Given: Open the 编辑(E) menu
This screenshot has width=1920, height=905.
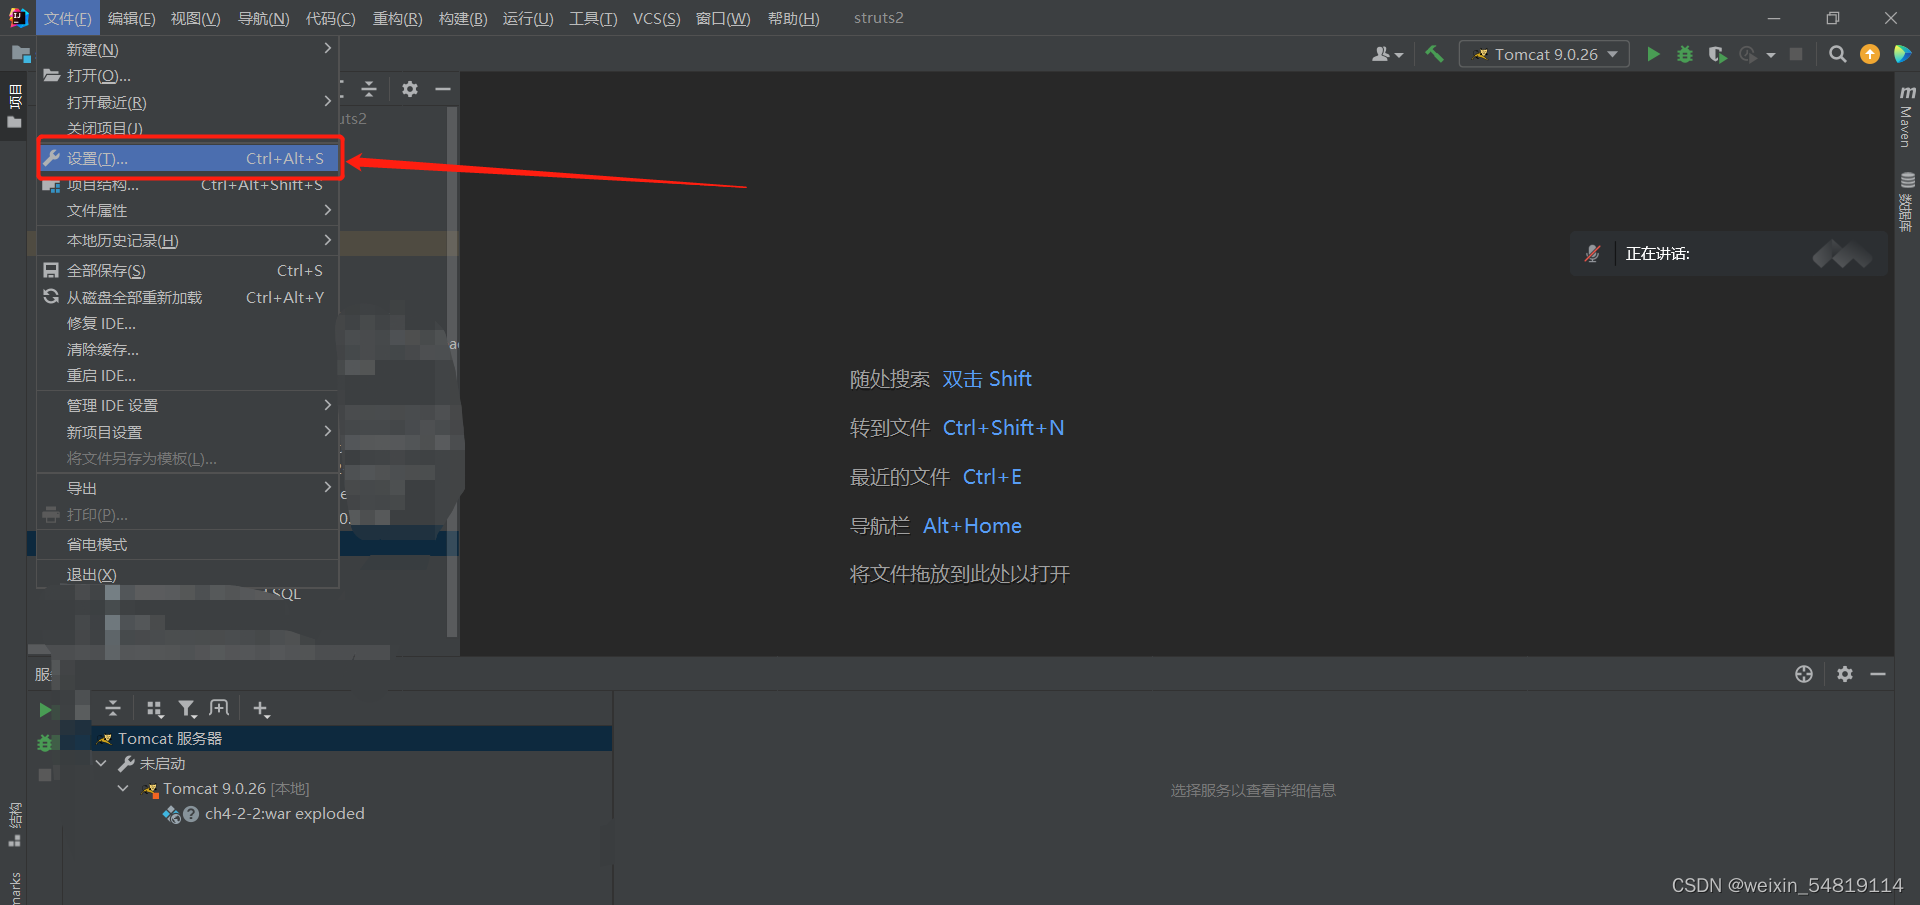Looking at the screenshot, I should (x=131, y=18).
